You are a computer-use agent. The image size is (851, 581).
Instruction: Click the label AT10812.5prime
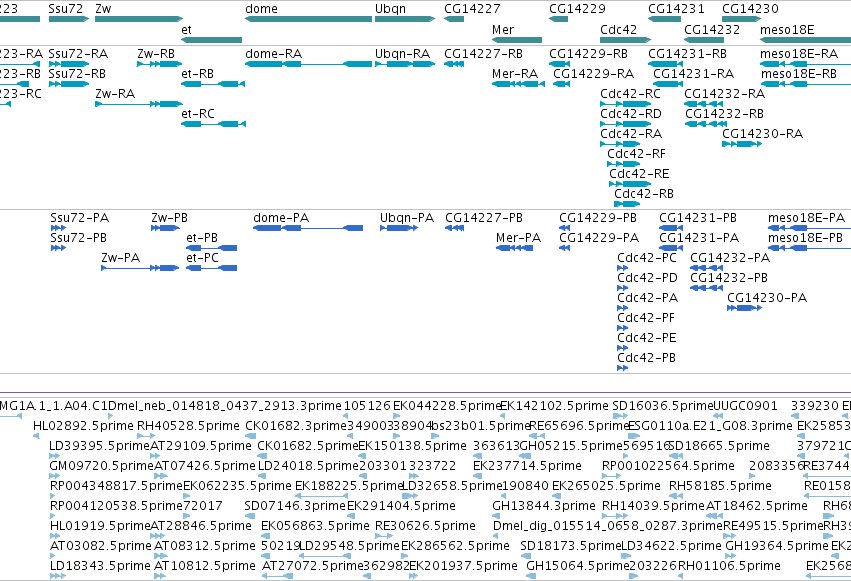(x=205, y=566)
